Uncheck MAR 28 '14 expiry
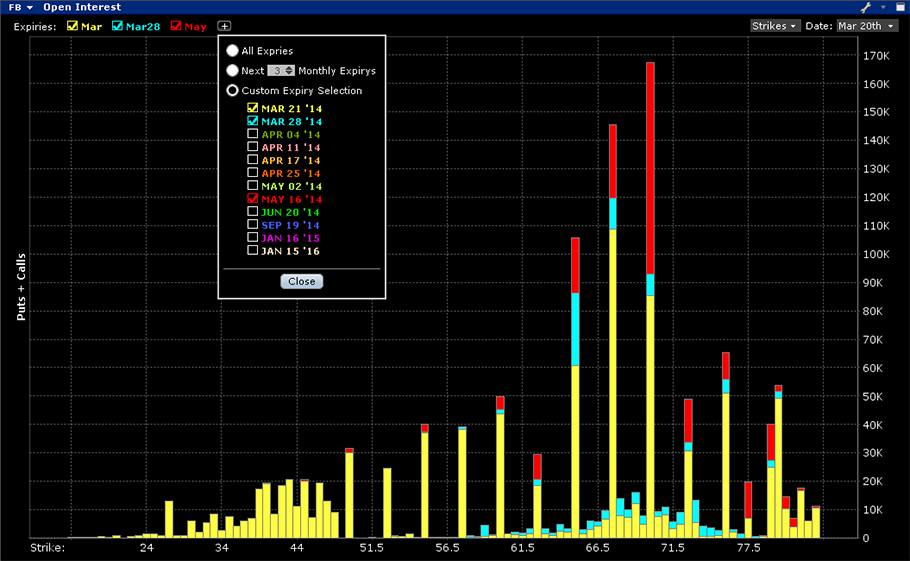Image resolution: width=910 pixels, height=561 pixels. pos(252,121)
